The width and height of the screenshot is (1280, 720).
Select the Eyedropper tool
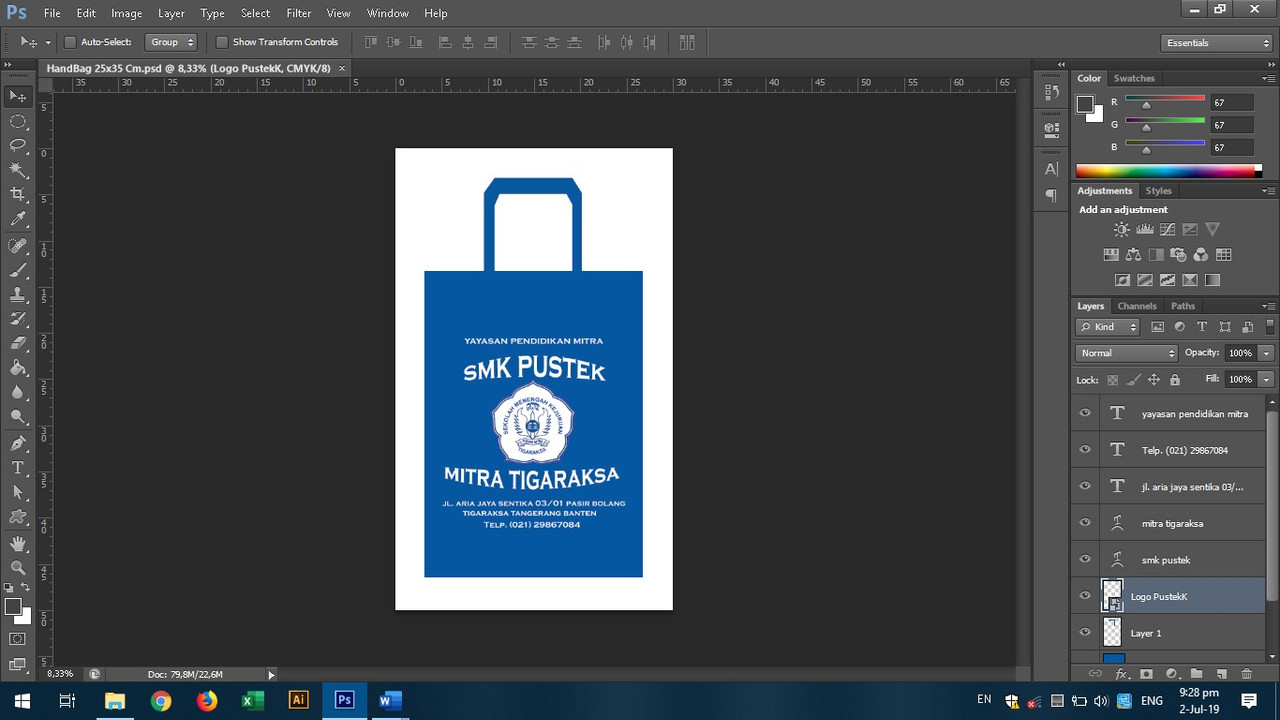coord(18,218)
